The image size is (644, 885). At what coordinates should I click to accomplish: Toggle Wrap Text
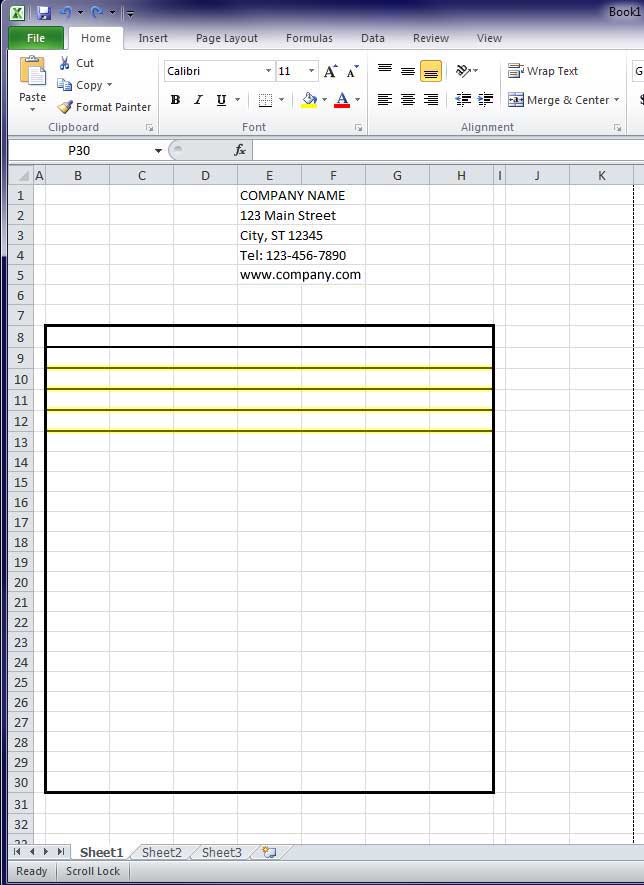click(543, 71)
